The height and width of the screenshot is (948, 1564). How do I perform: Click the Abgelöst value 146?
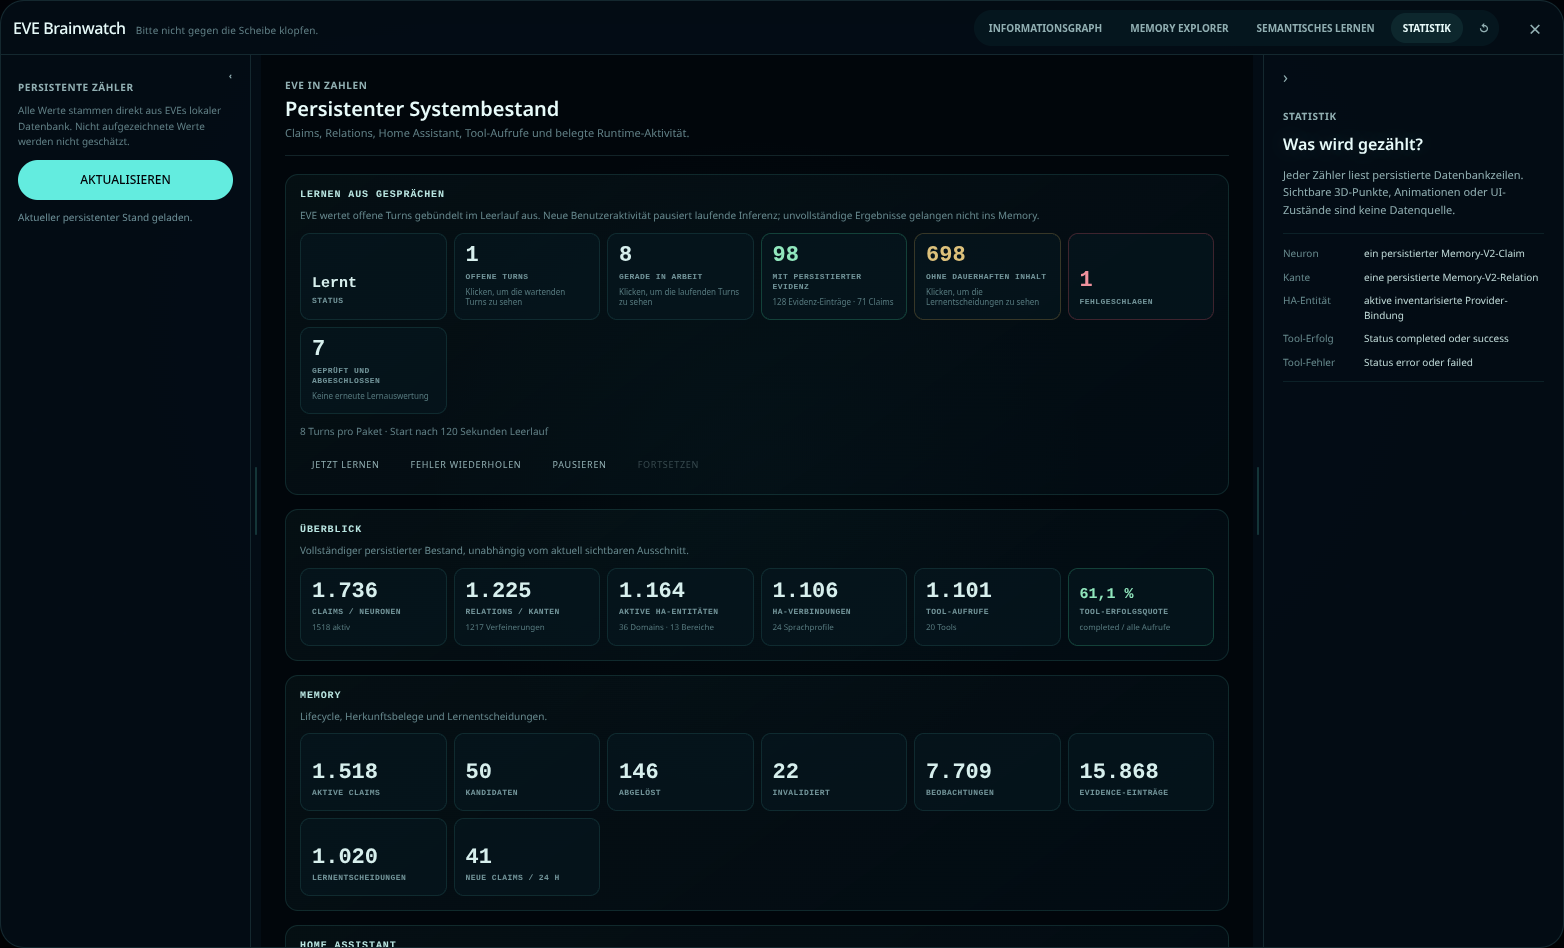coord(639,771)
